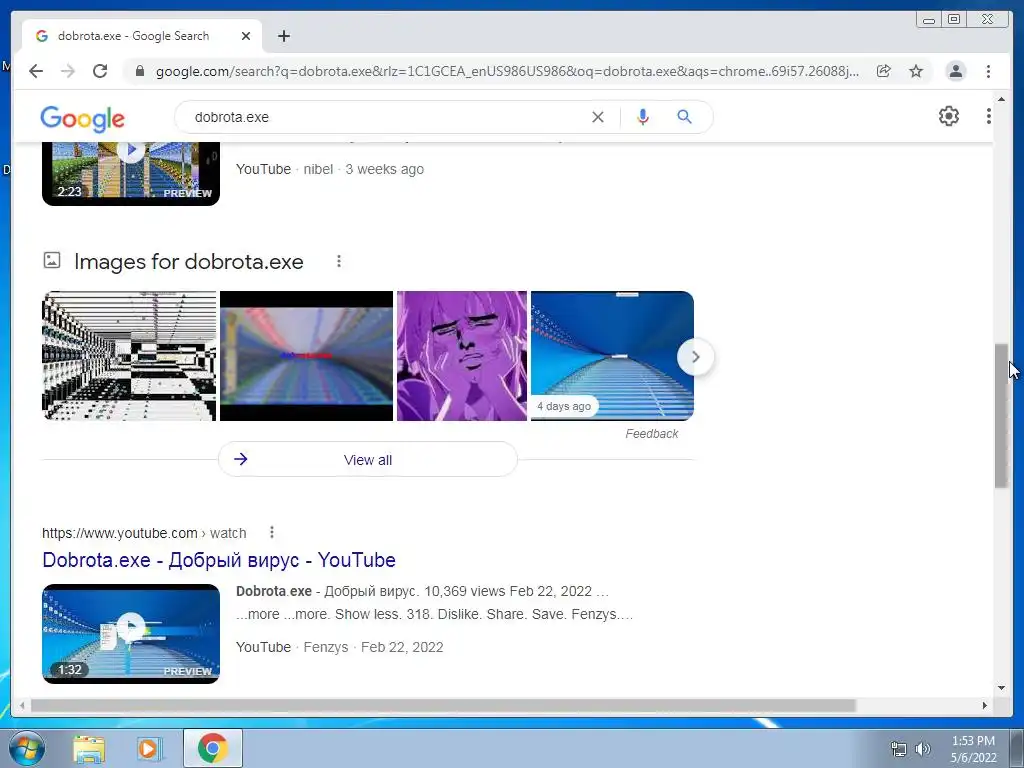Open the Chrome profile avatar
The image size is (1024, 768).
coord(955,71)
